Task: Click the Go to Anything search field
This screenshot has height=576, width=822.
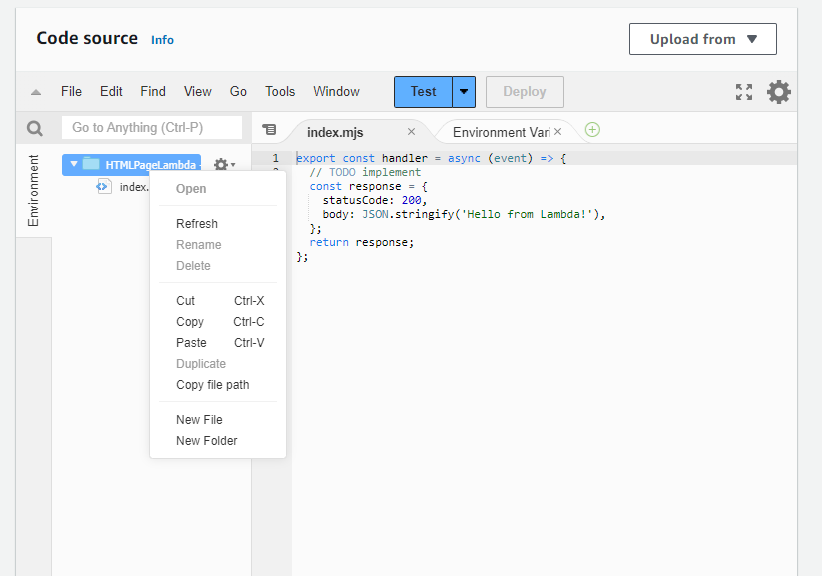Action: click(x=152, y=128)
